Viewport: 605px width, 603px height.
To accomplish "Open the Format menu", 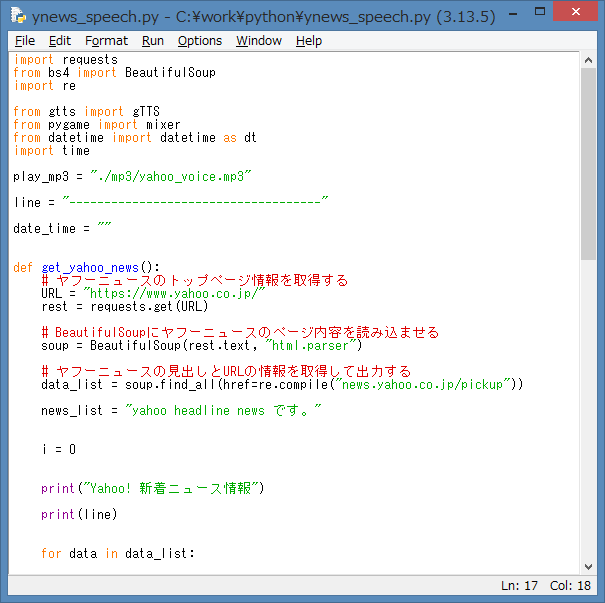I will [x=106, y=41].
